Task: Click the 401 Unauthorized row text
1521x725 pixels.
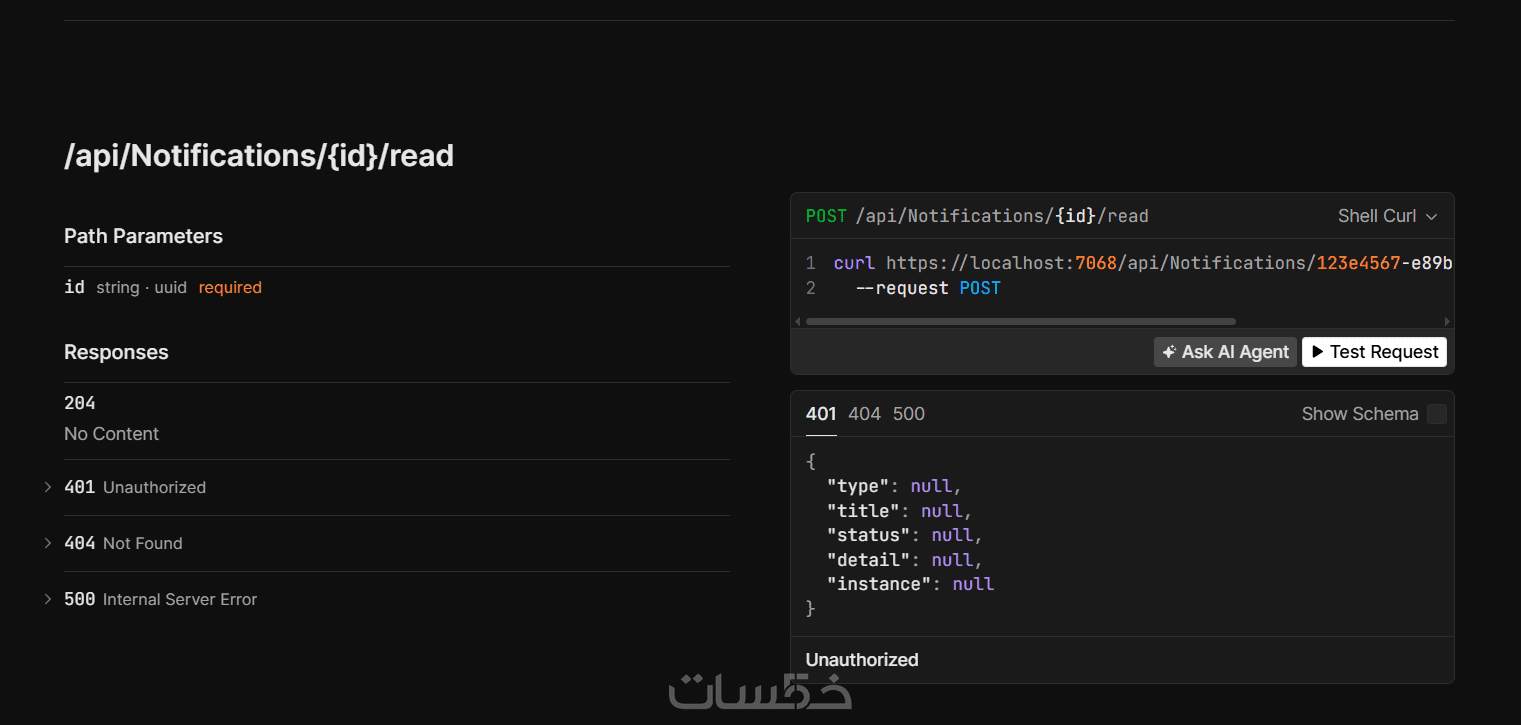Action: pos(135,487)
